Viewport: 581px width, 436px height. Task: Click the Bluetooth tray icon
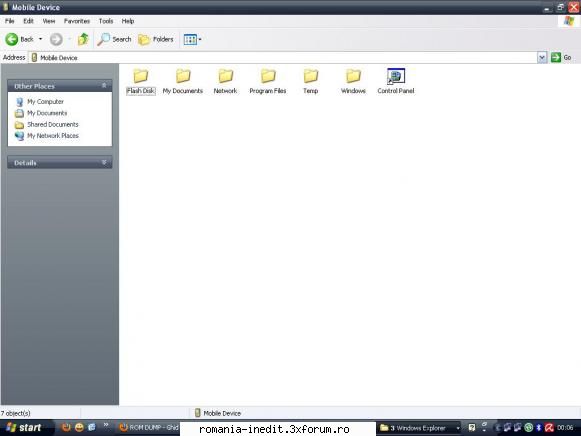tap(539, 428)
